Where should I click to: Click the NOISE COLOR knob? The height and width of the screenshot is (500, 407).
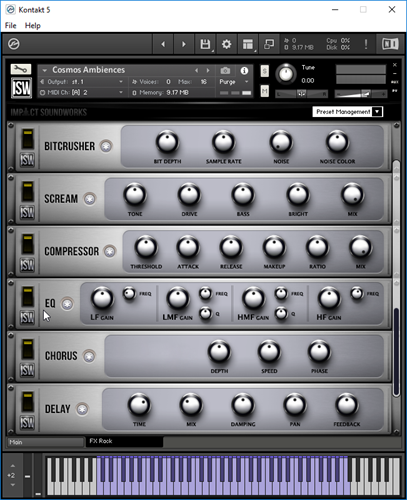pyautogui.click(x=337, y=142)
